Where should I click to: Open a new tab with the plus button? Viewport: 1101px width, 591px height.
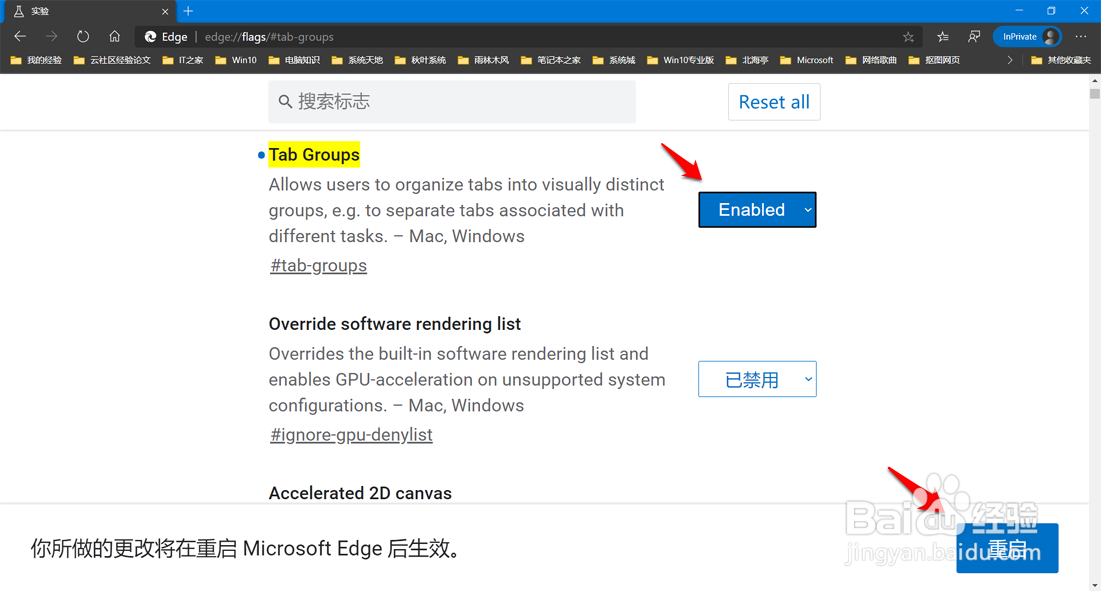point(188,11)
